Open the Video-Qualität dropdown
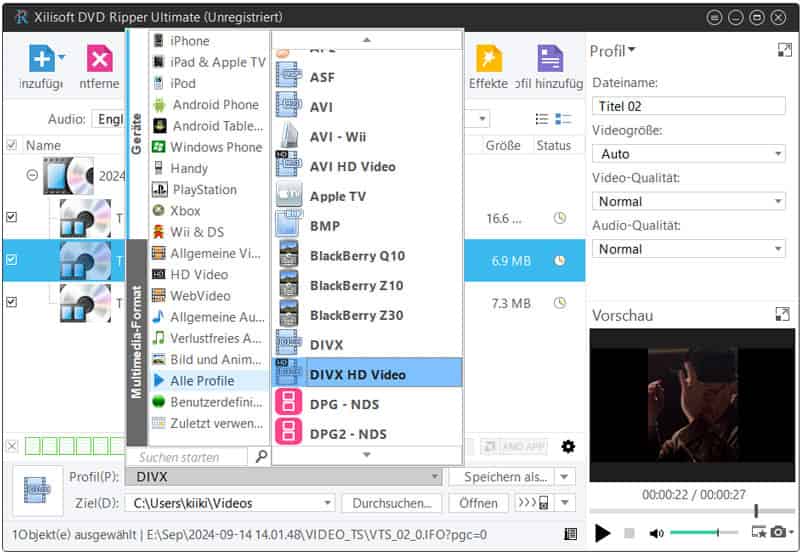The height and width of the screenshot is (554, 800). pos(689,201)
